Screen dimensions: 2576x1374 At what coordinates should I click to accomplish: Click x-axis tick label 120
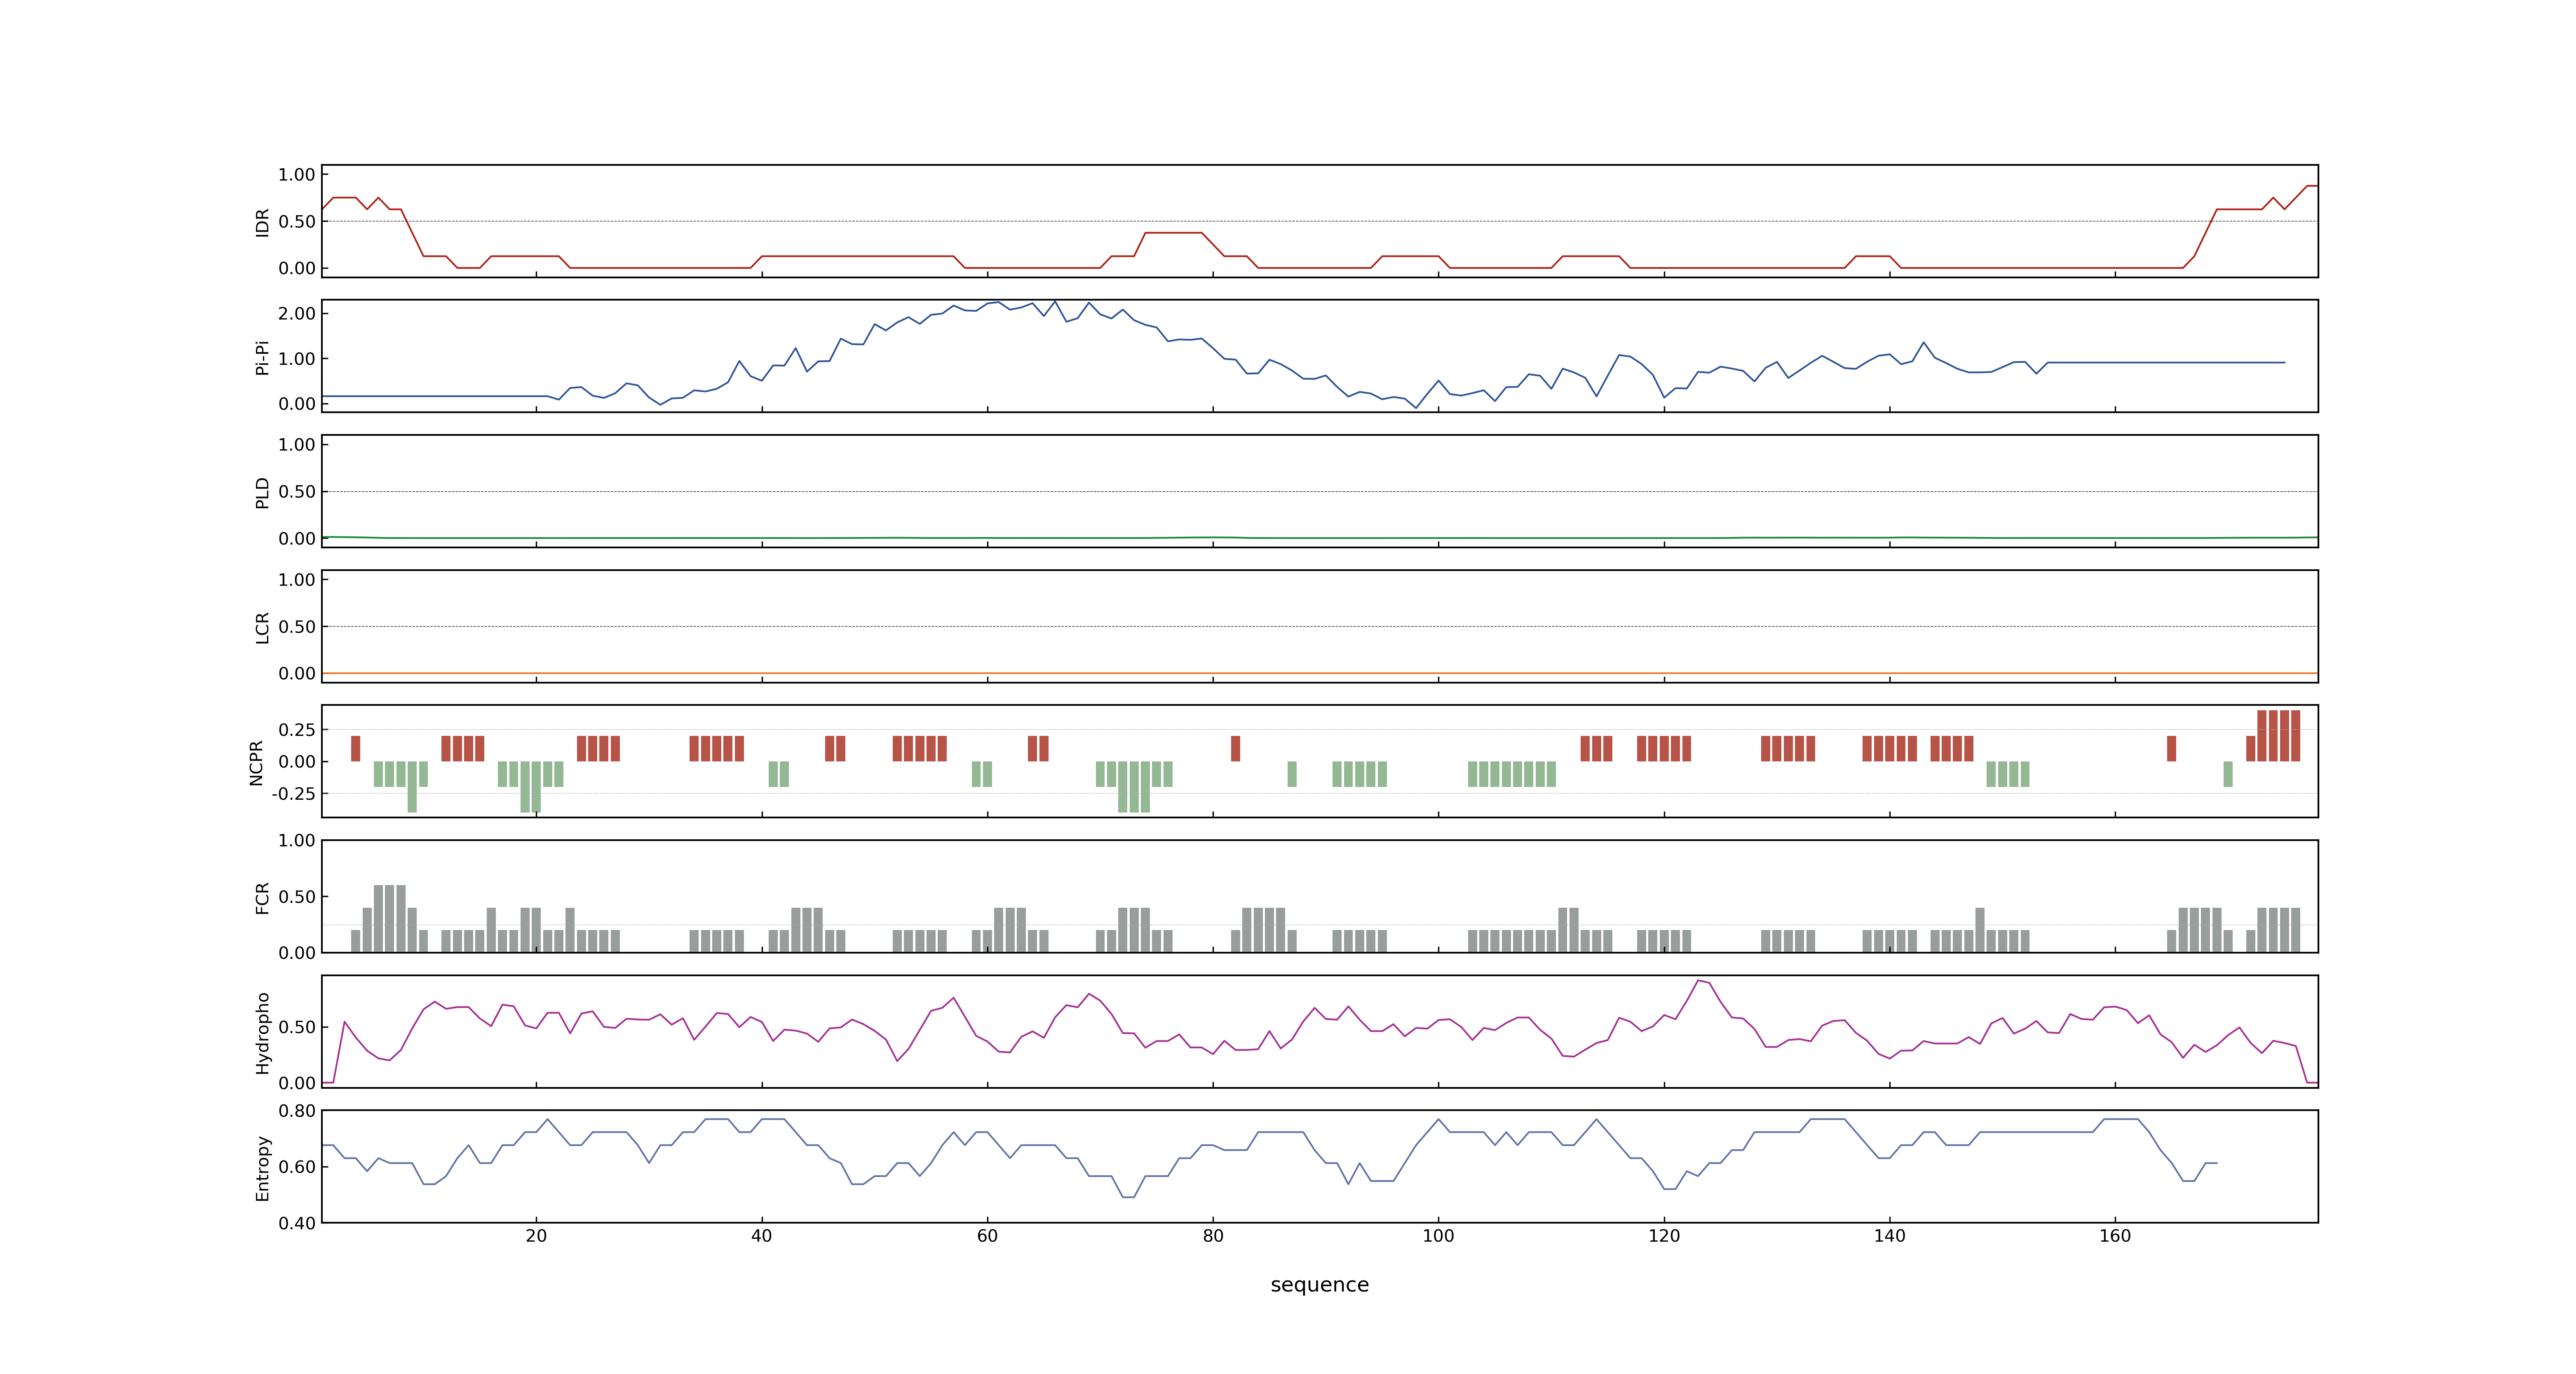tap(1664, 1235)
